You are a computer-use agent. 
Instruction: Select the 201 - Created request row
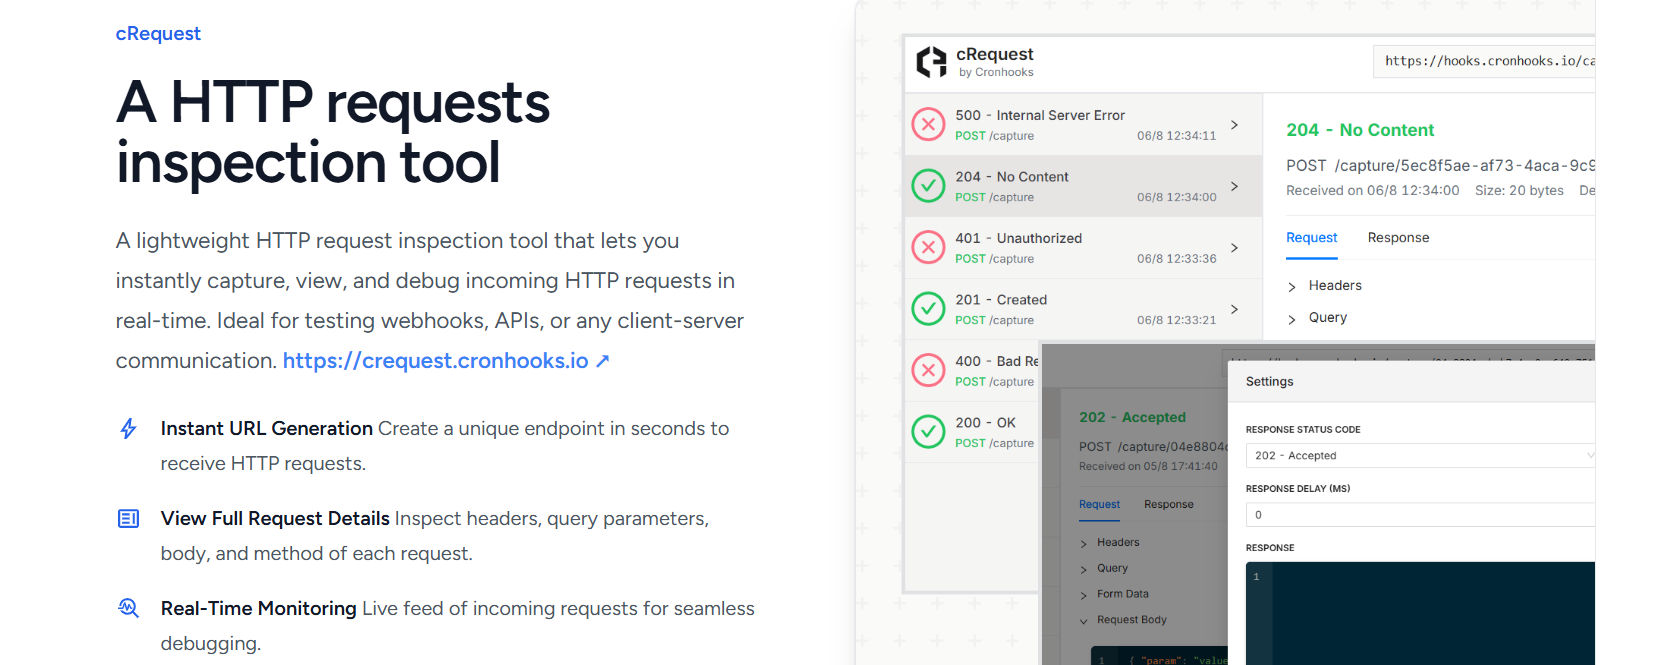pos(1083,309)
